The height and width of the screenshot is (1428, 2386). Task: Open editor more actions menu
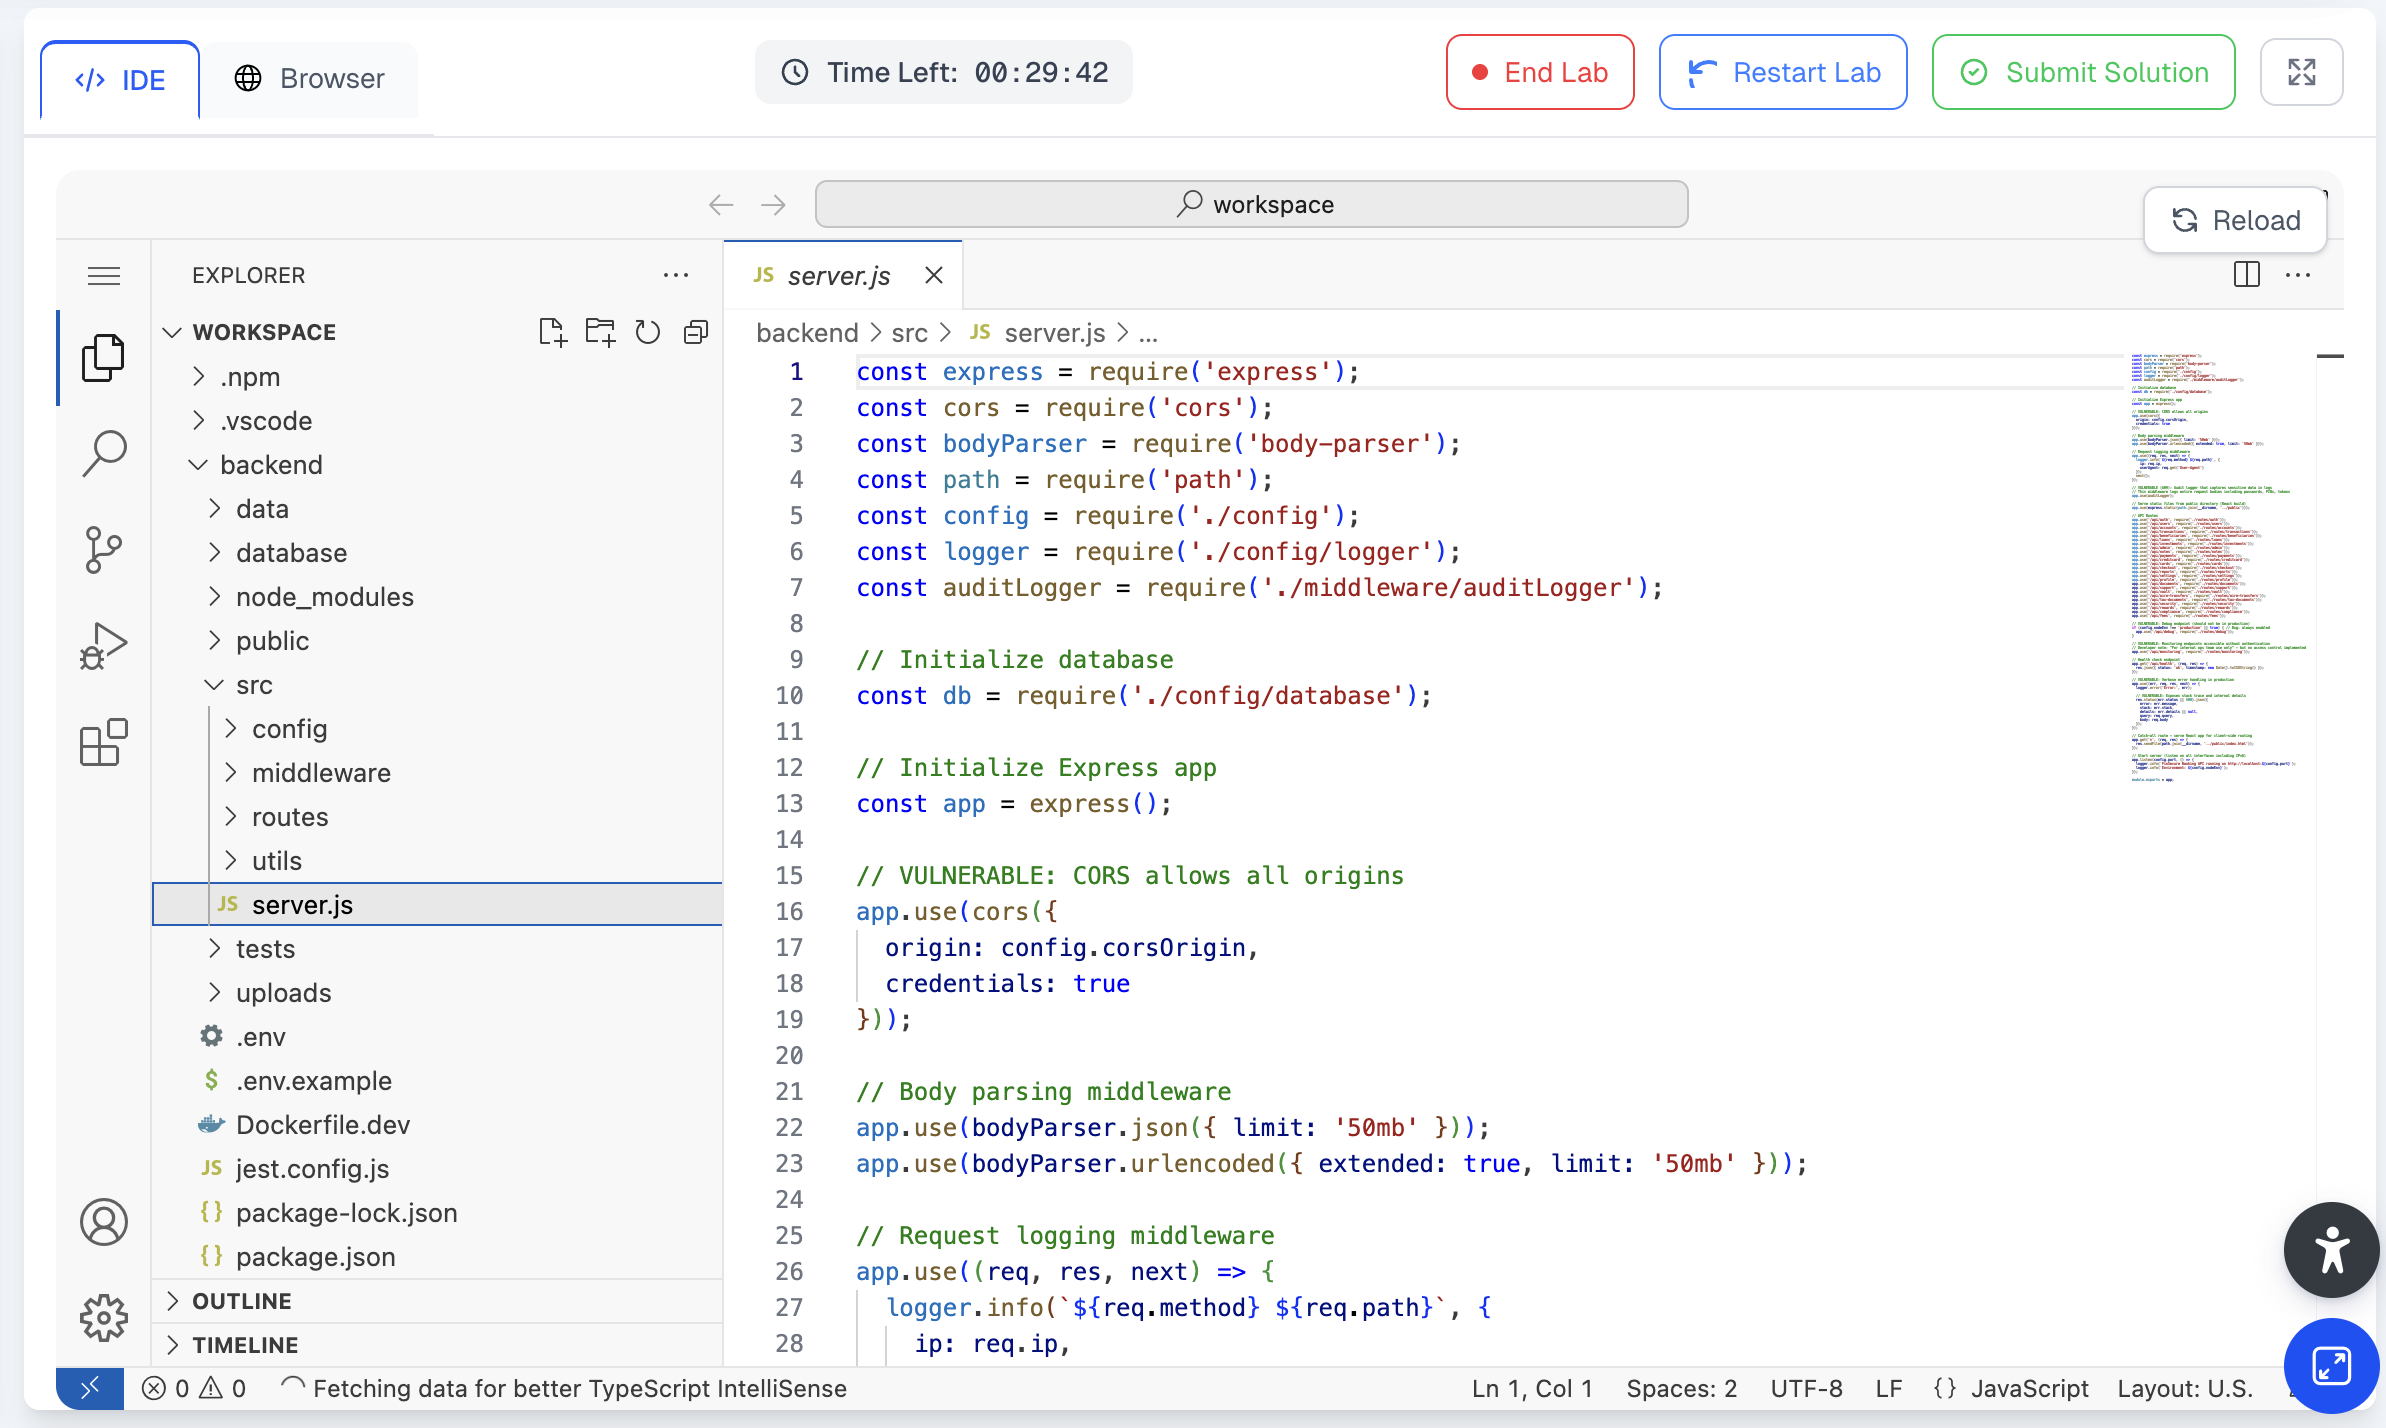[x=2298, y=275]
